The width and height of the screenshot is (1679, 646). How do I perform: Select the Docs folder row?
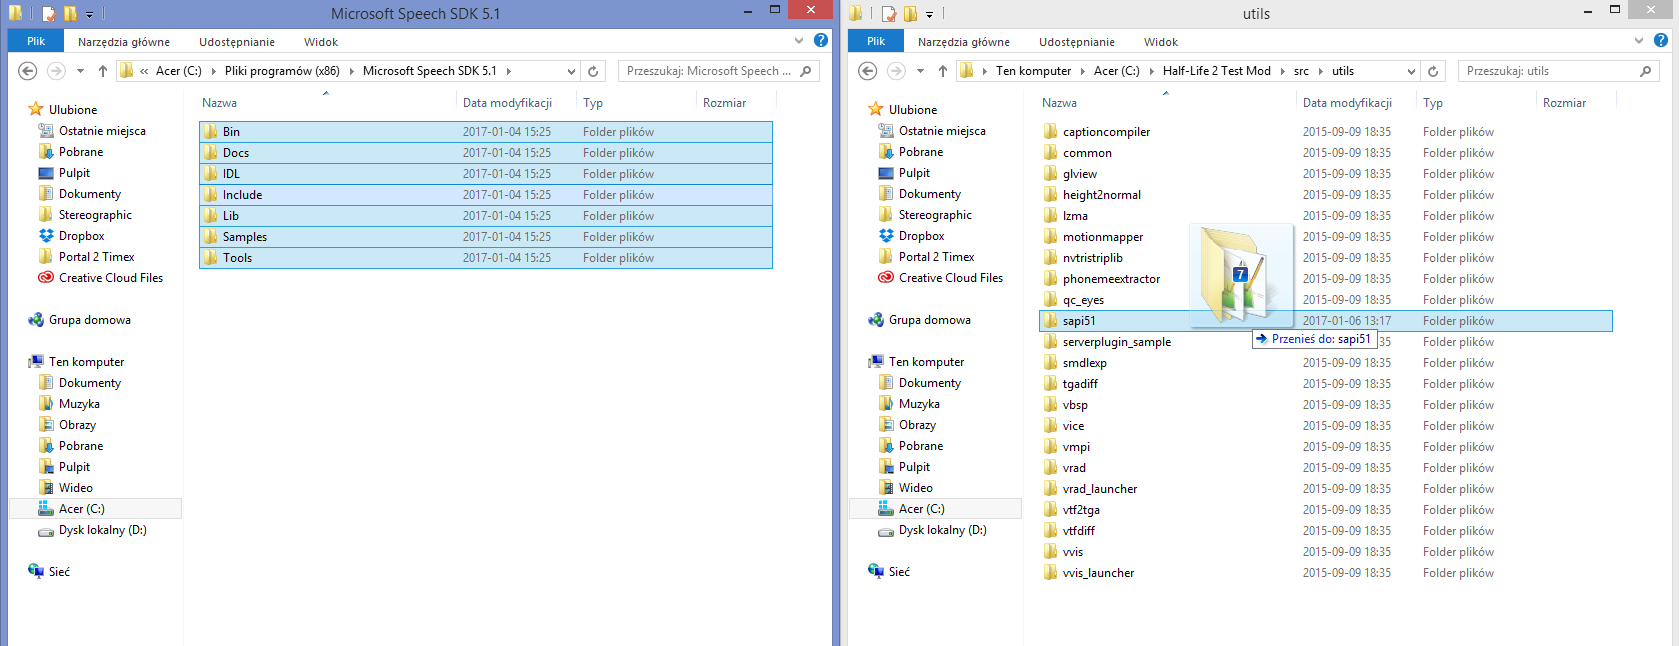coord(486,153)
